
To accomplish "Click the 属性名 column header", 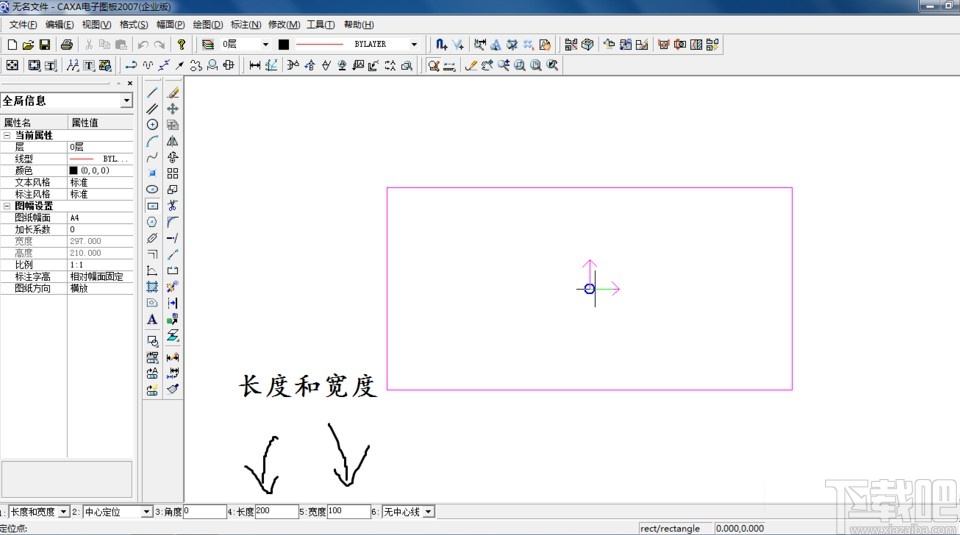I will coord(34,122).
